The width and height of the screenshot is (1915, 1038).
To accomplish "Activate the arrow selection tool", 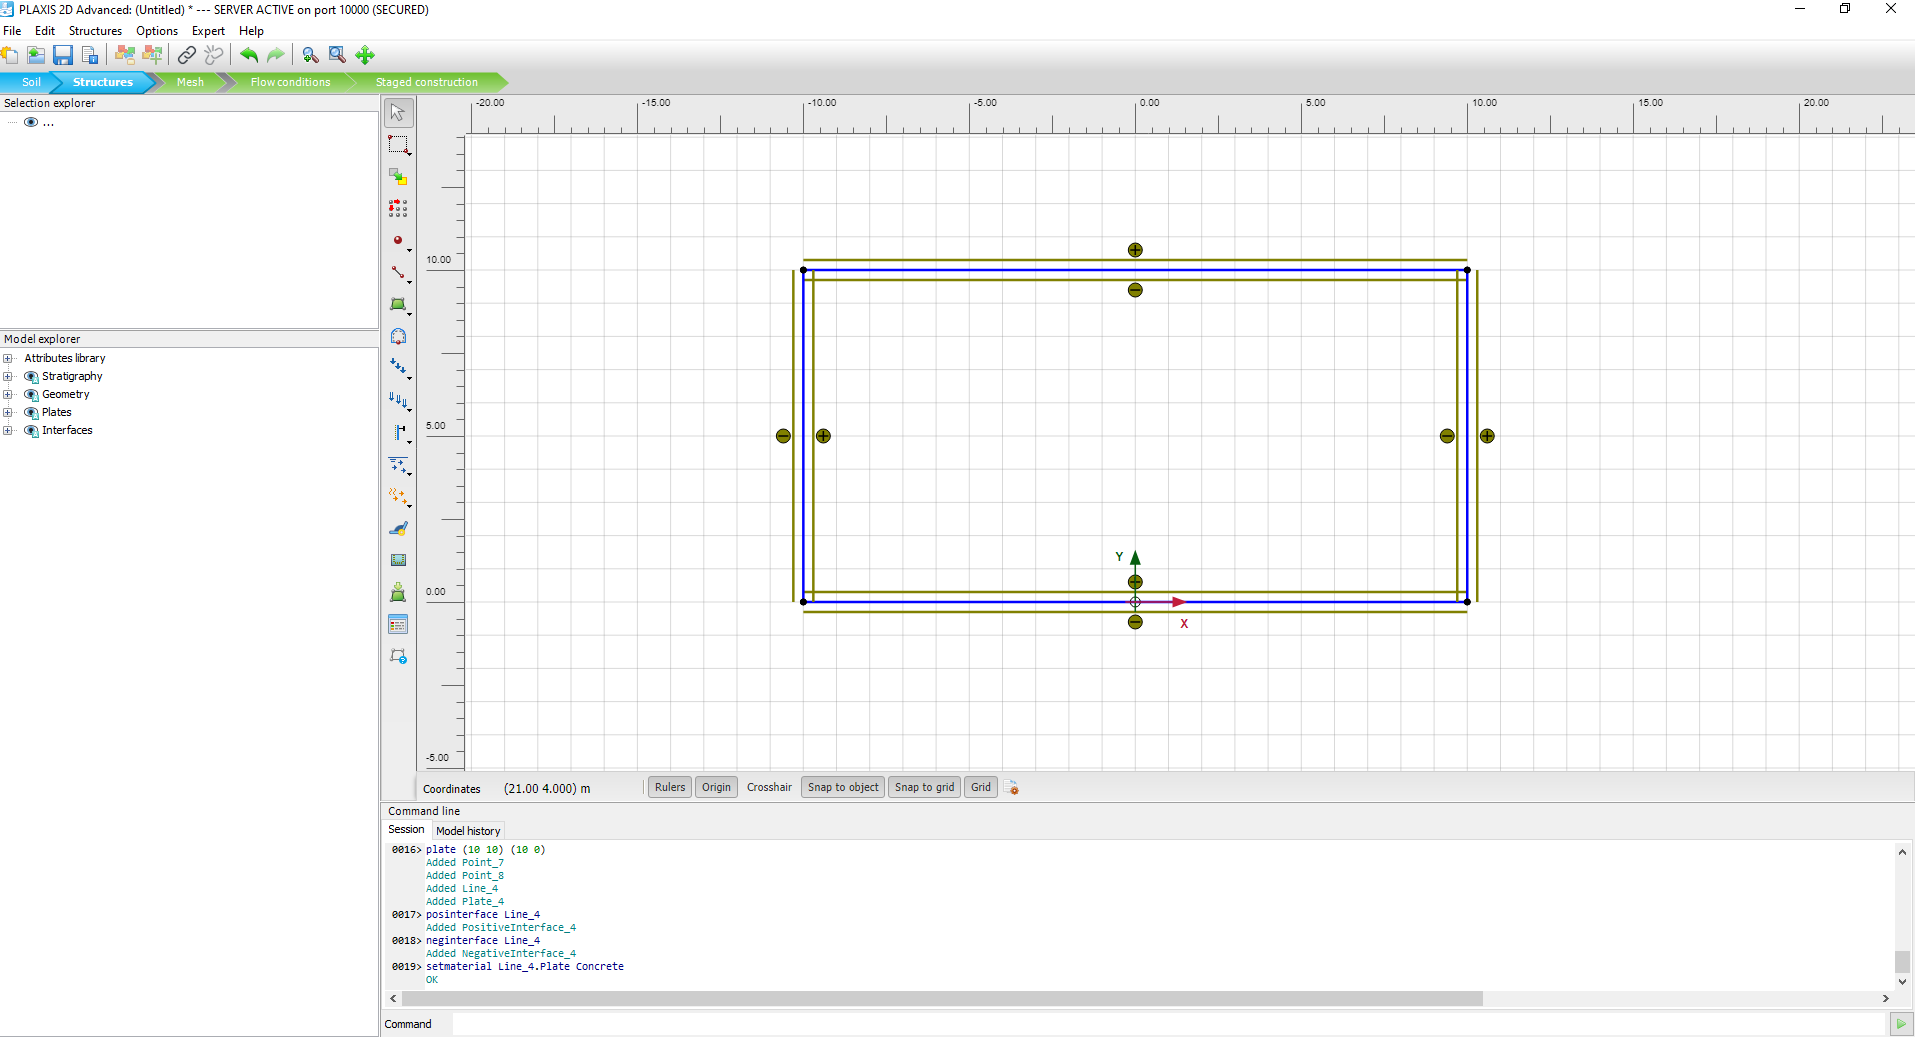I will (398, 113).
